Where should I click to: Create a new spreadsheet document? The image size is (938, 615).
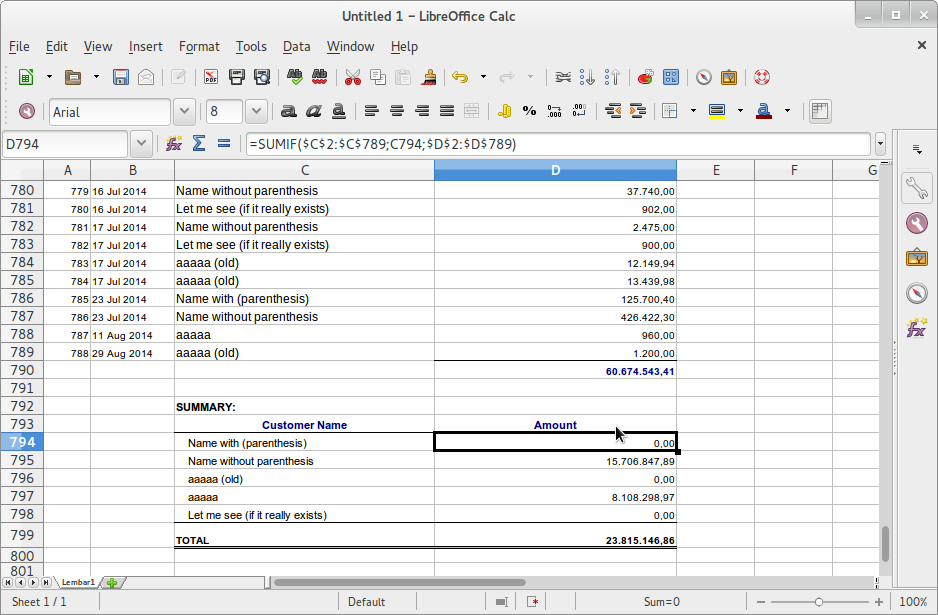click(26, 77)
